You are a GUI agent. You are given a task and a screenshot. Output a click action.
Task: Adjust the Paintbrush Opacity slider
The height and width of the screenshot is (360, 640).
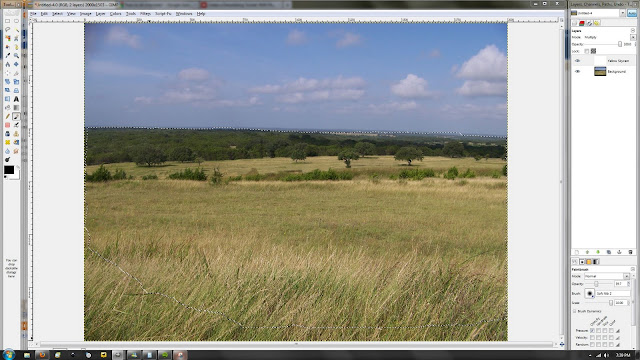[598, 284]
